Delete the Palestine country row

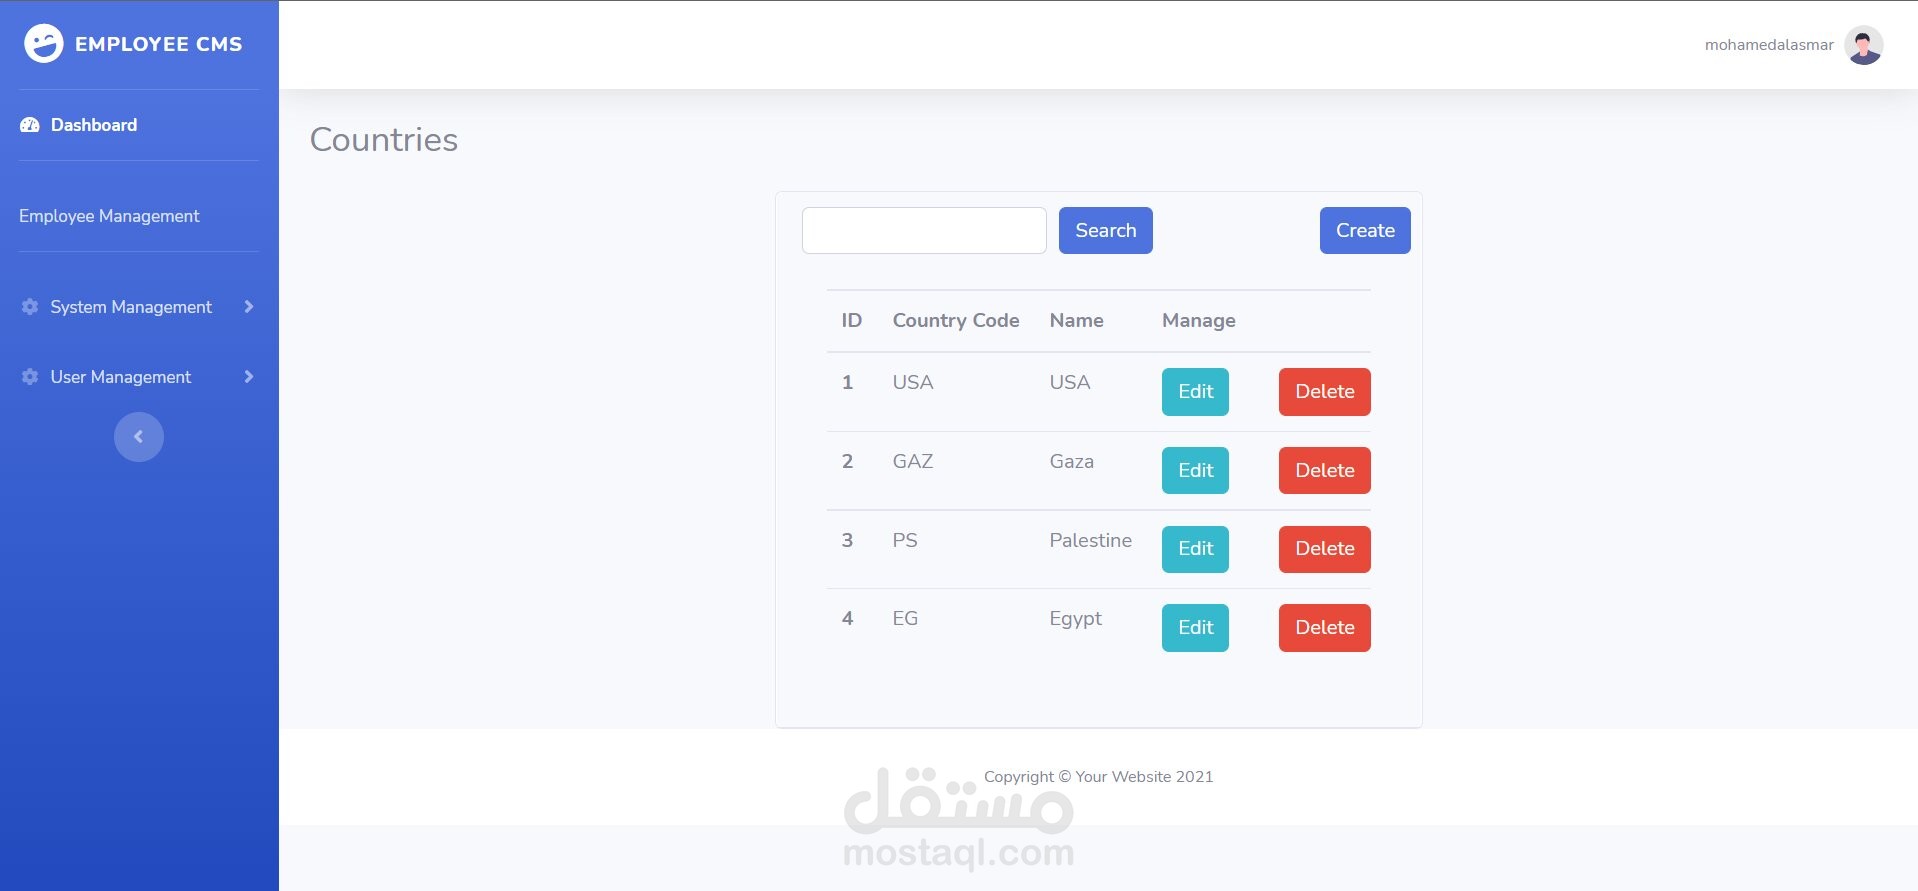tap(1325, 549)
